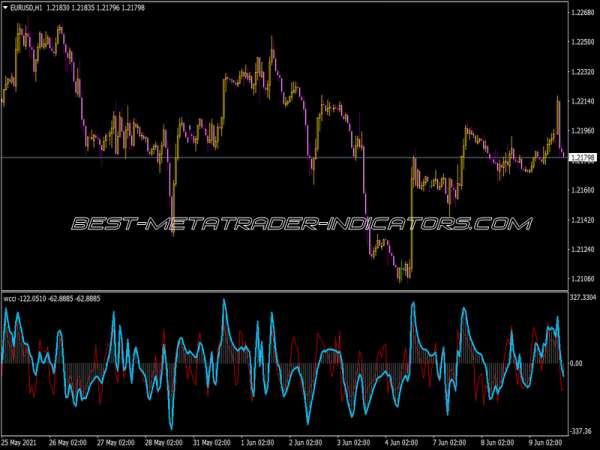Click the 1.21600 price scale value
This screenshot has width=600, height=450.
[x=581, y=189]
